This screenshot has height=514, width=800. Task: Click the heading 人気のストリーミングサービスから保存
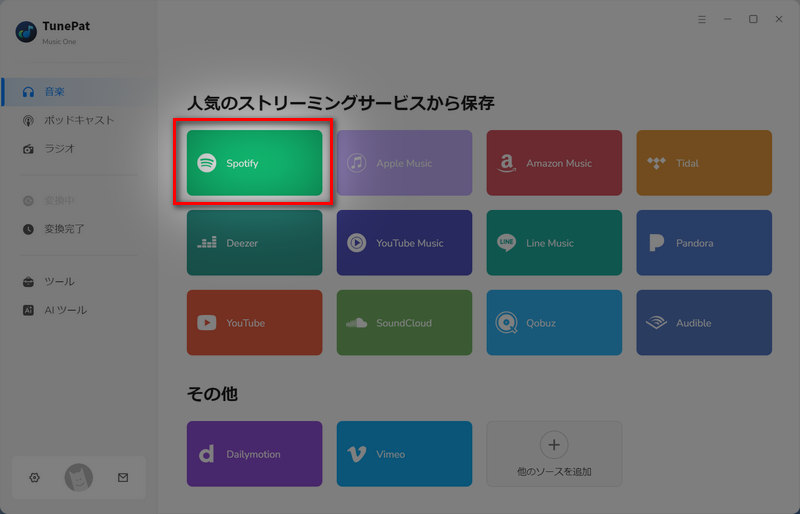(340, 103)
